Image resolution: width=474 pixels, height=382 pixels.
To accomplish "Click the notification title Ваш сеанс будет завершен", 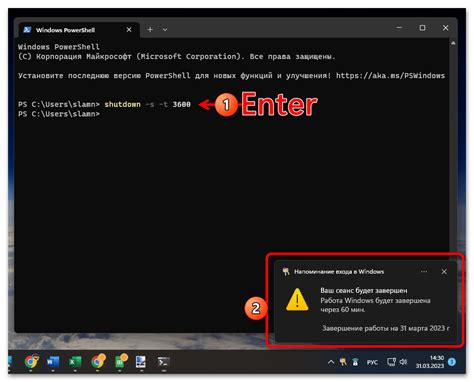I will [364, 291].
